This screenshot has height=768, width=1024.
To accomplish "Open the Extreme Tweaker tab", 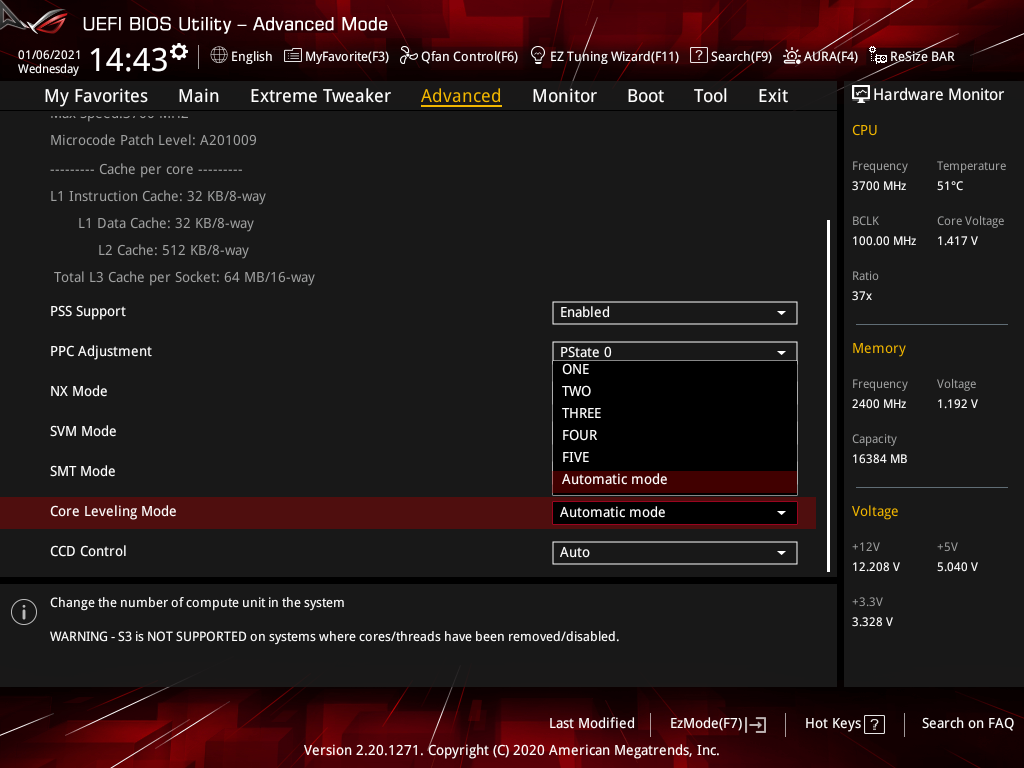I will (x=320, y=96).
